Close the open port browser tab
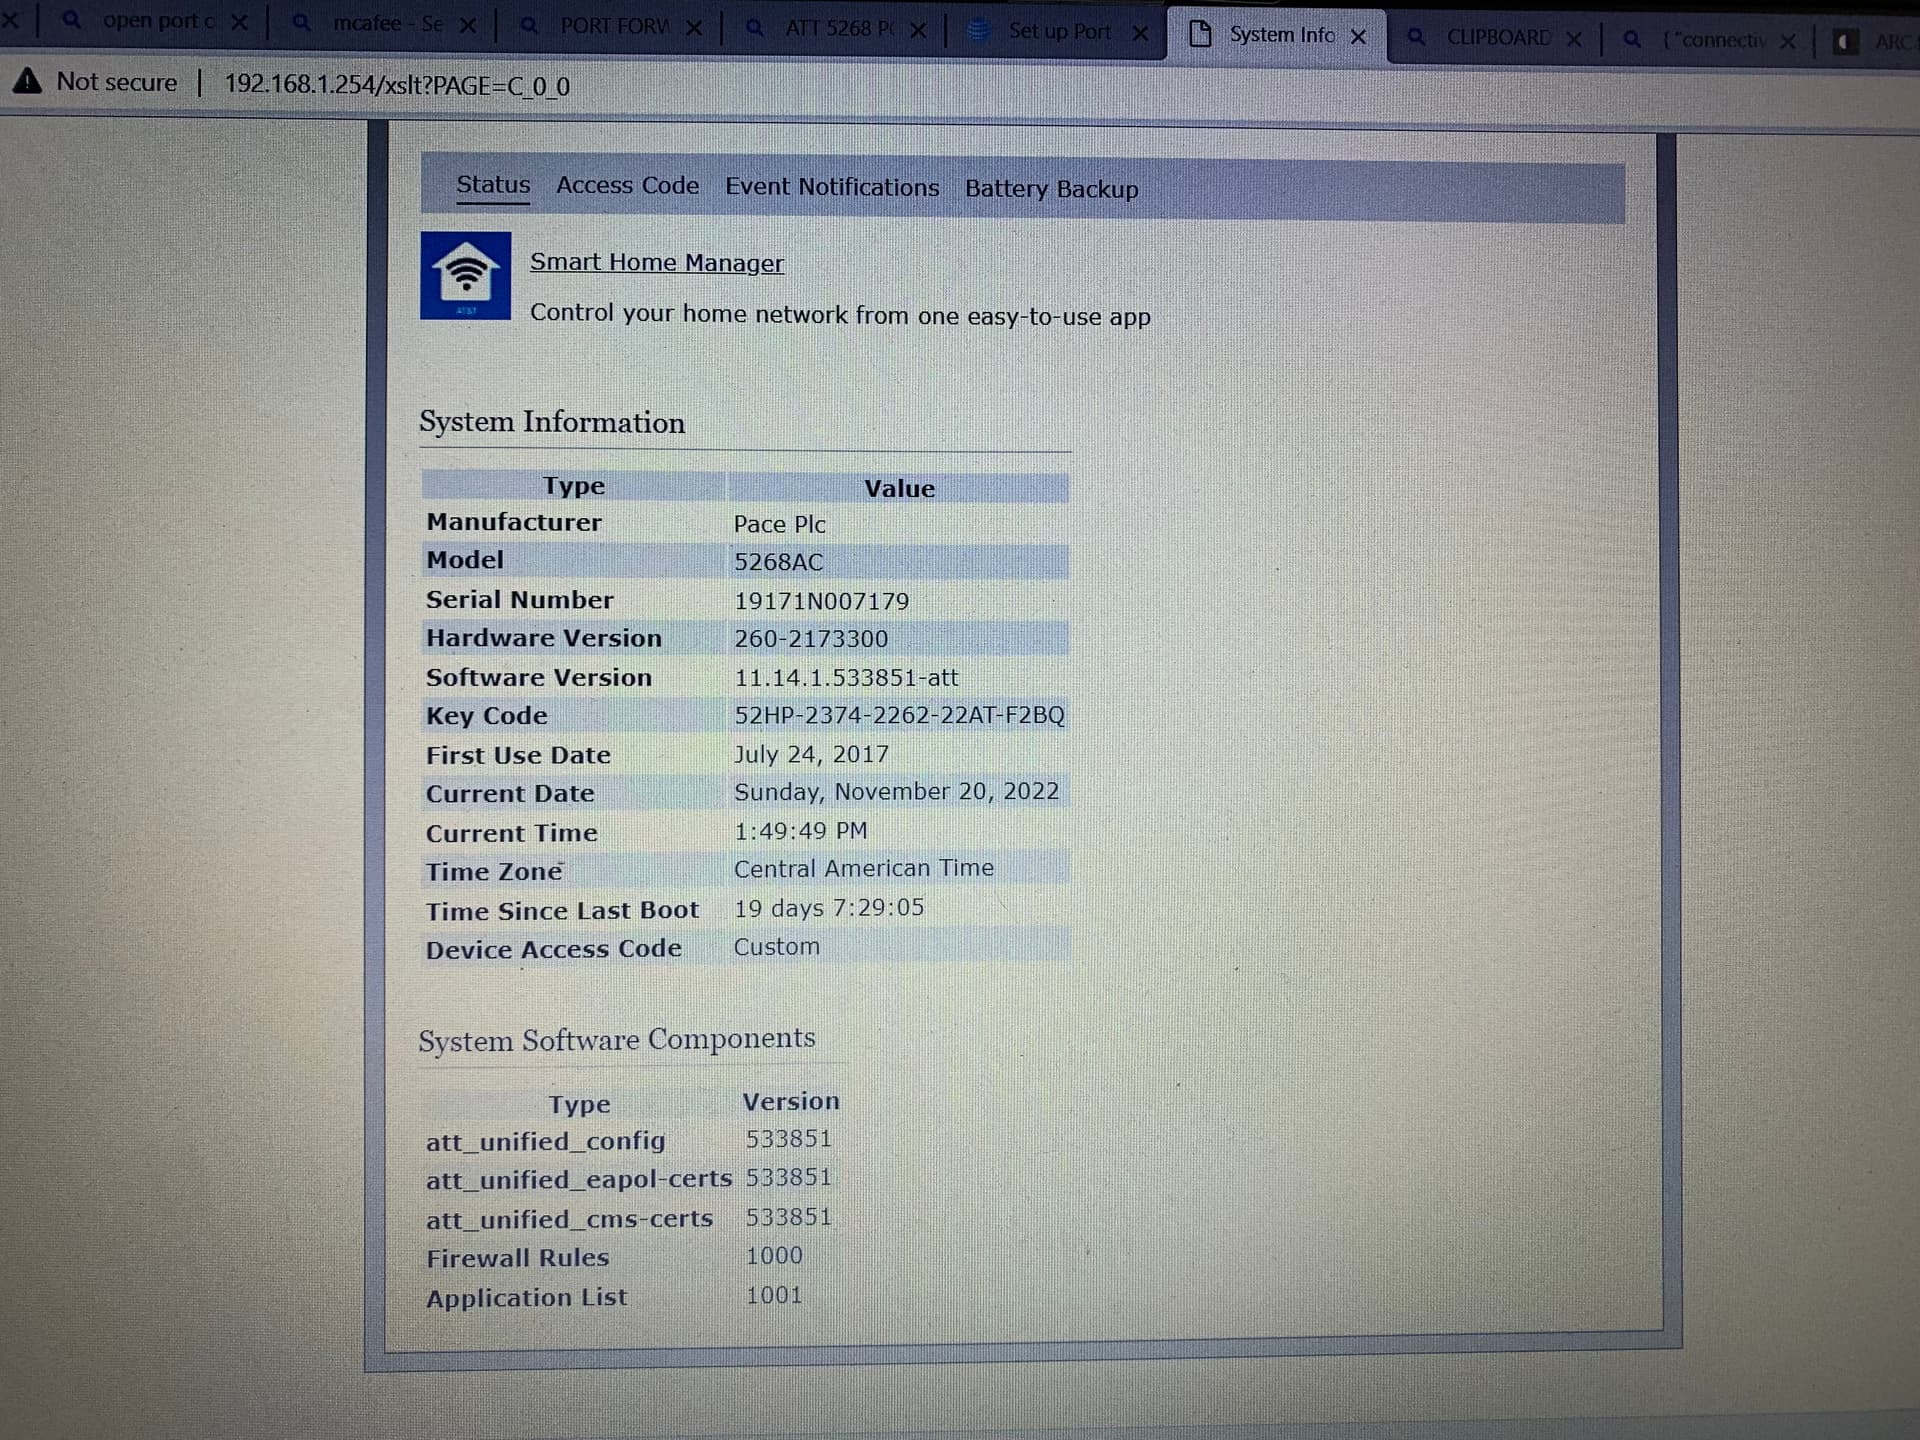Image resolution: width=1920 pixels, height=1440 pixels. click(239, 22)
